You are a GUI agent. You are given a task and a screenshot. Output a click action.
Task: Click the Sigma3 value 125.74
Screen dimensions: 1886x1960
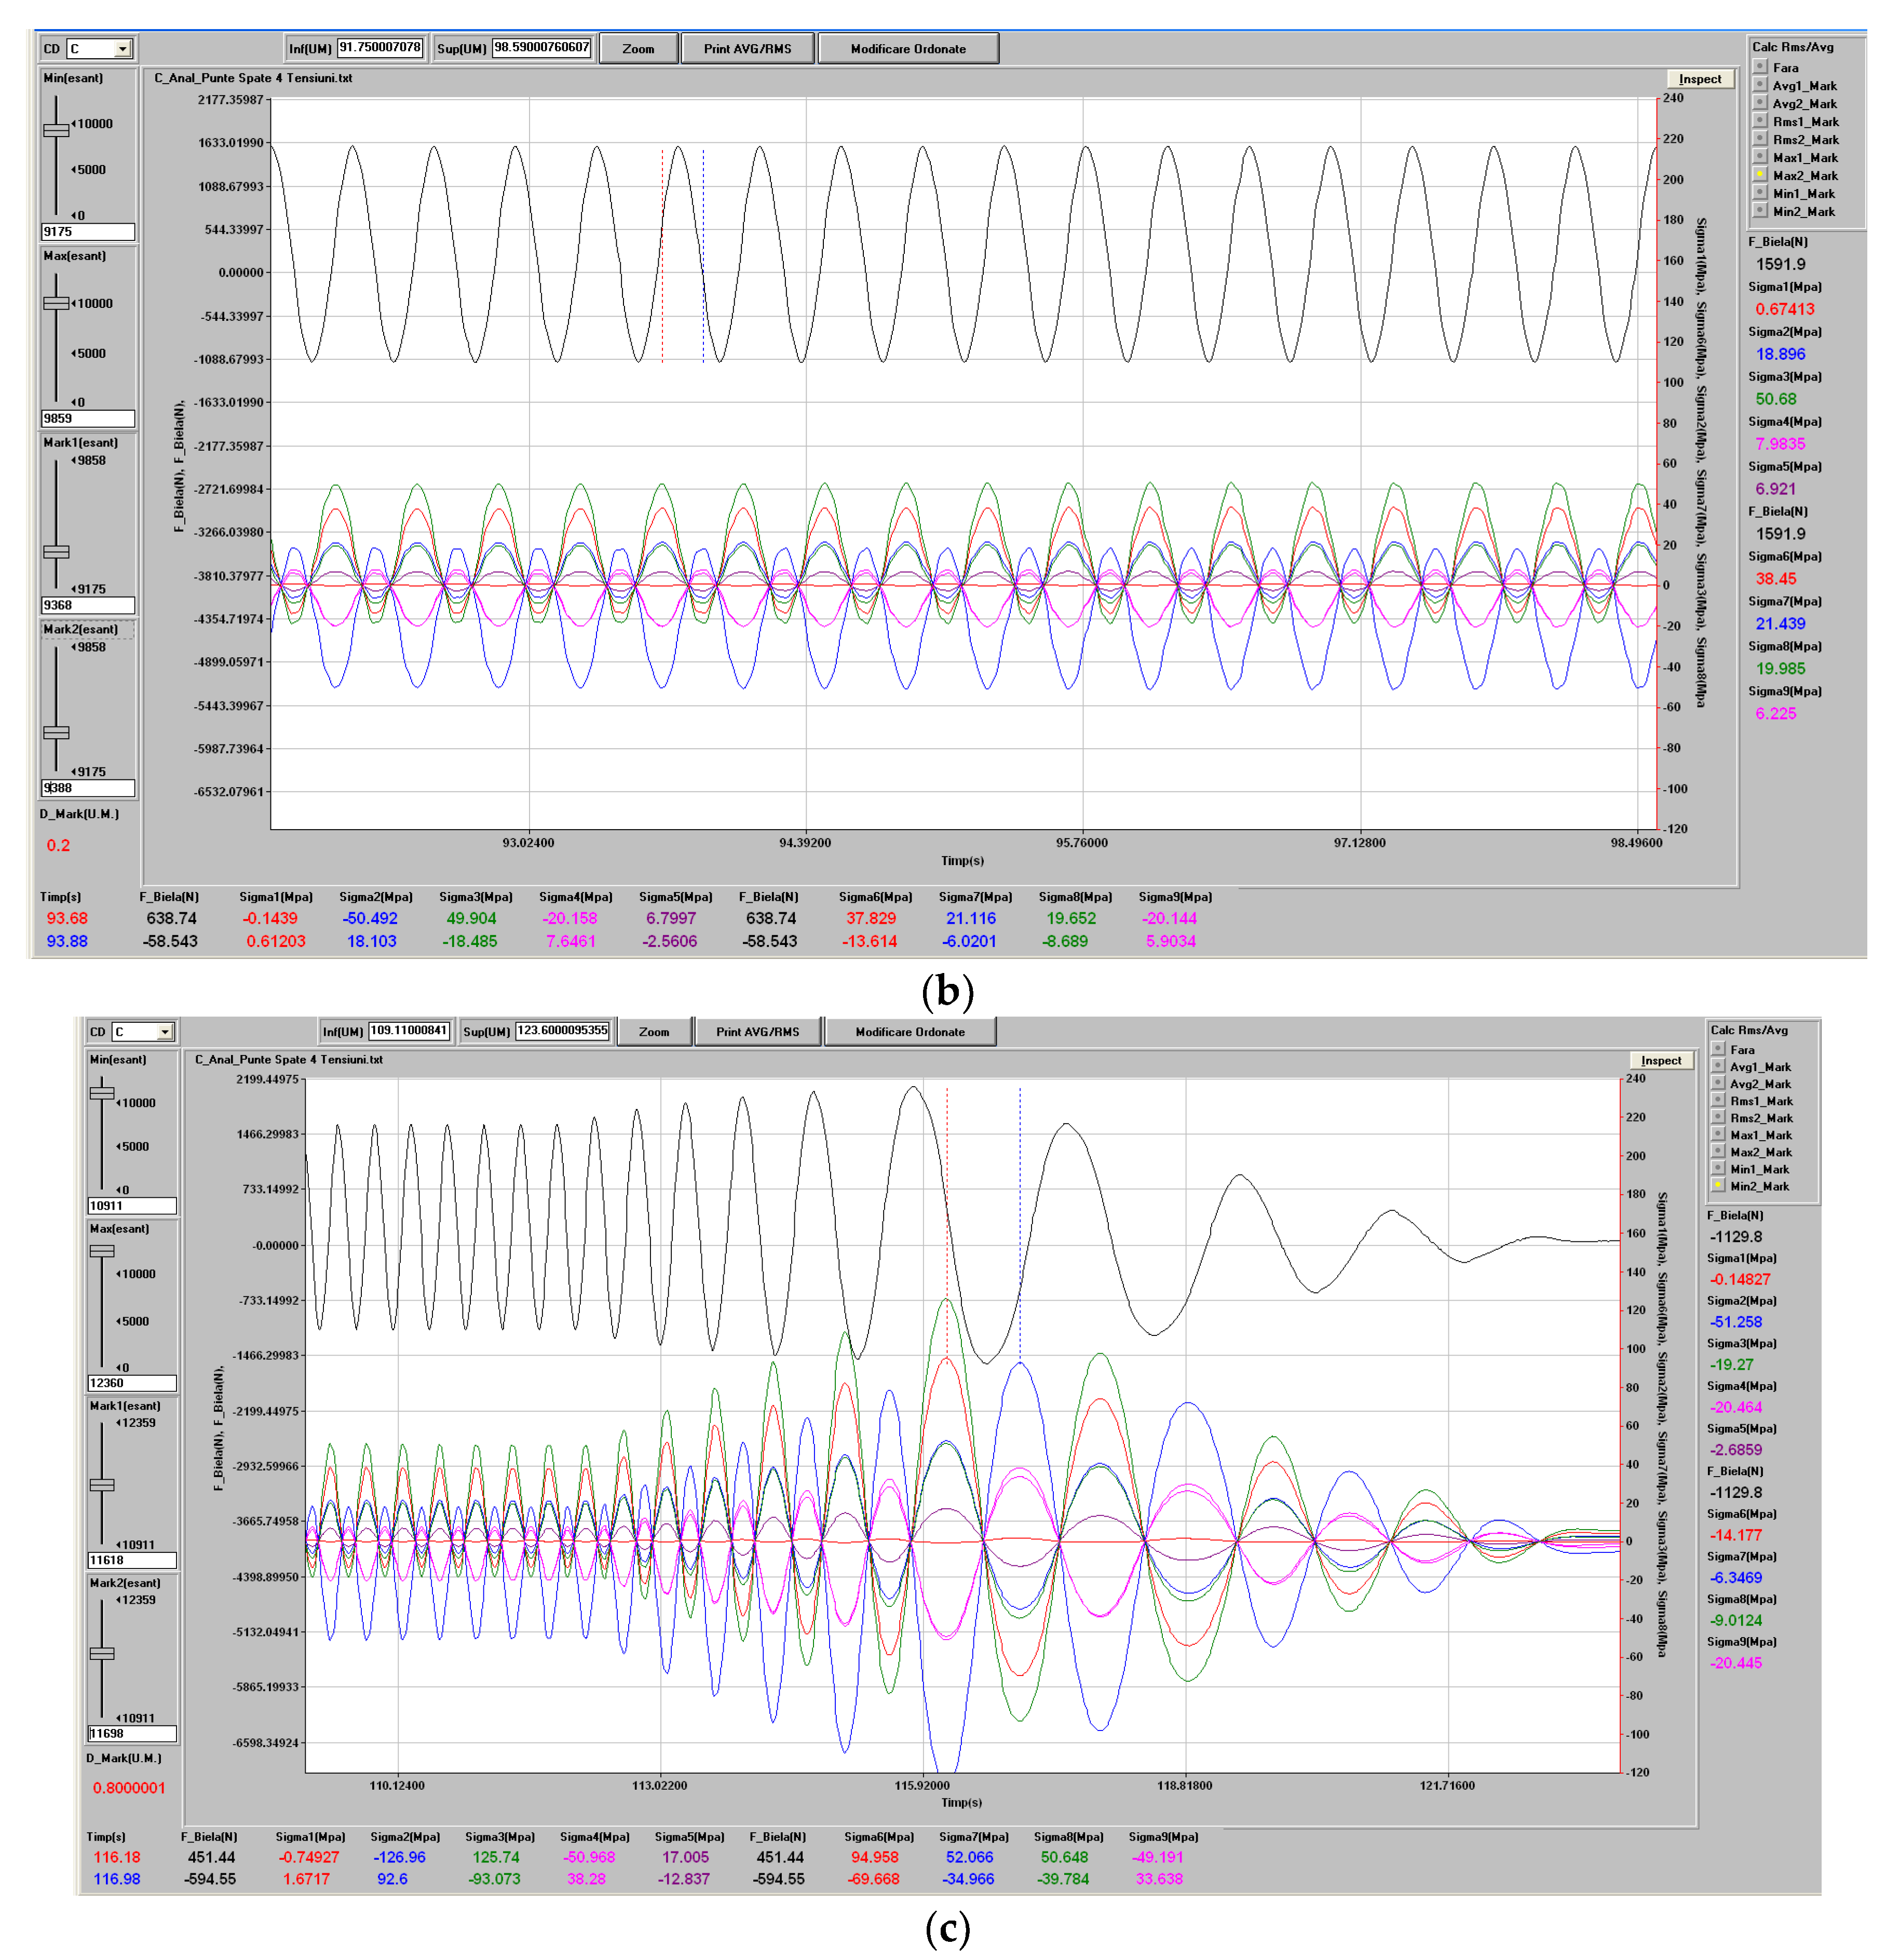click(496, 1857)
